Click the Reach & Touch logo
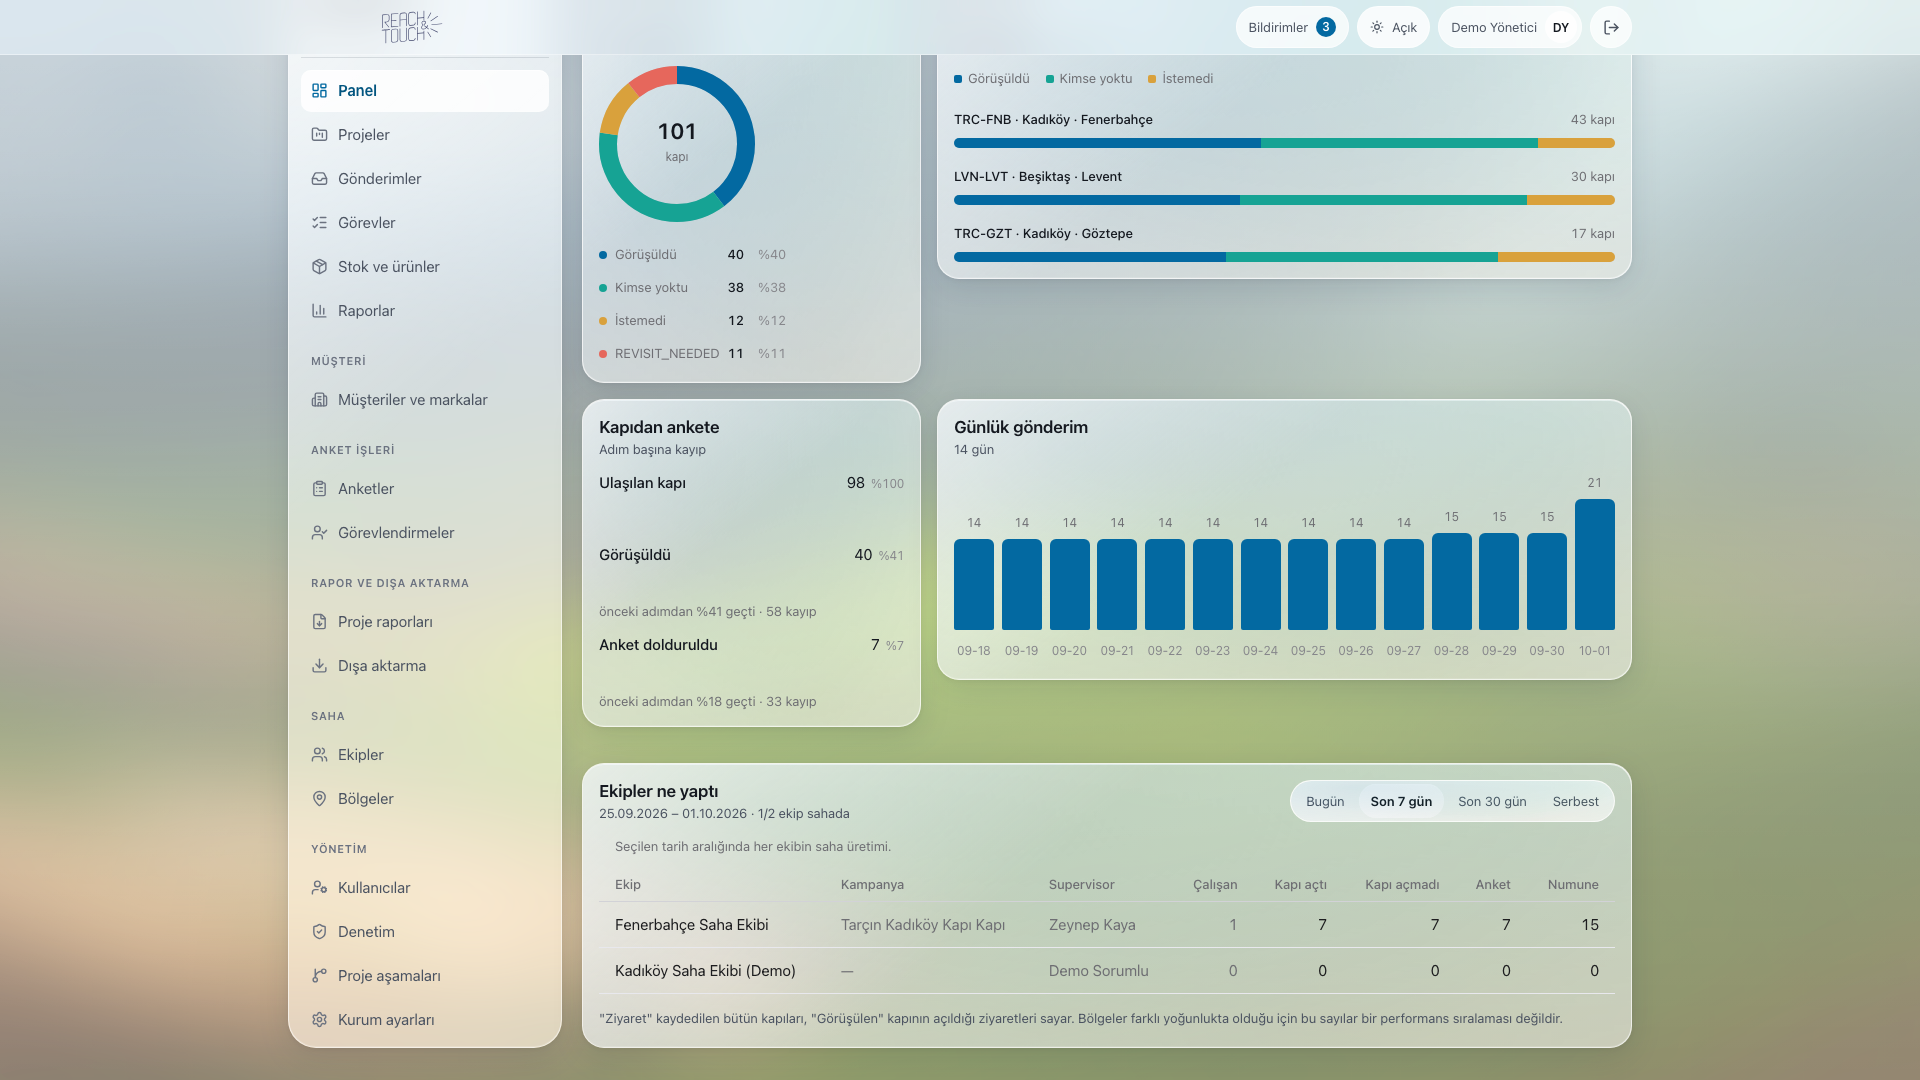The height and width of the screenshot is (1080, 1920). [411, 27]
